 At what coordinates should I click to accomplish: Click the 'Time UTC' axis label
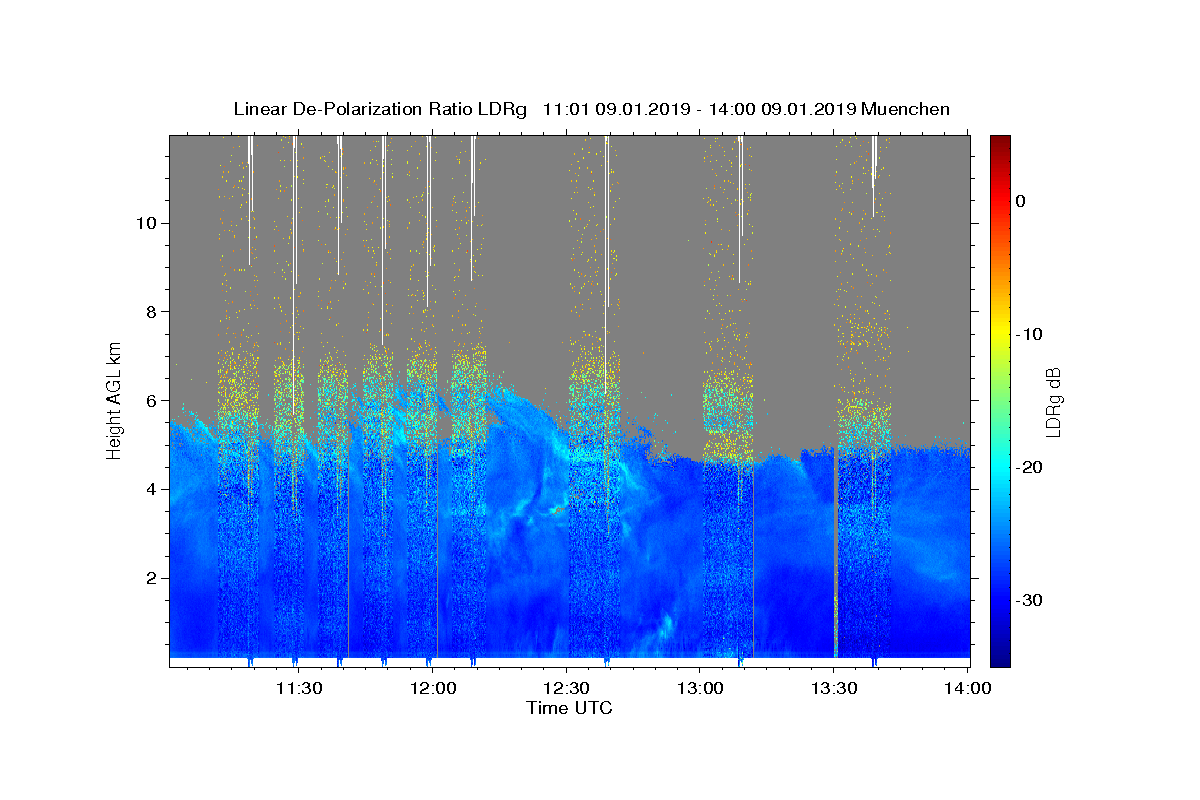click(x=569, y=708)
